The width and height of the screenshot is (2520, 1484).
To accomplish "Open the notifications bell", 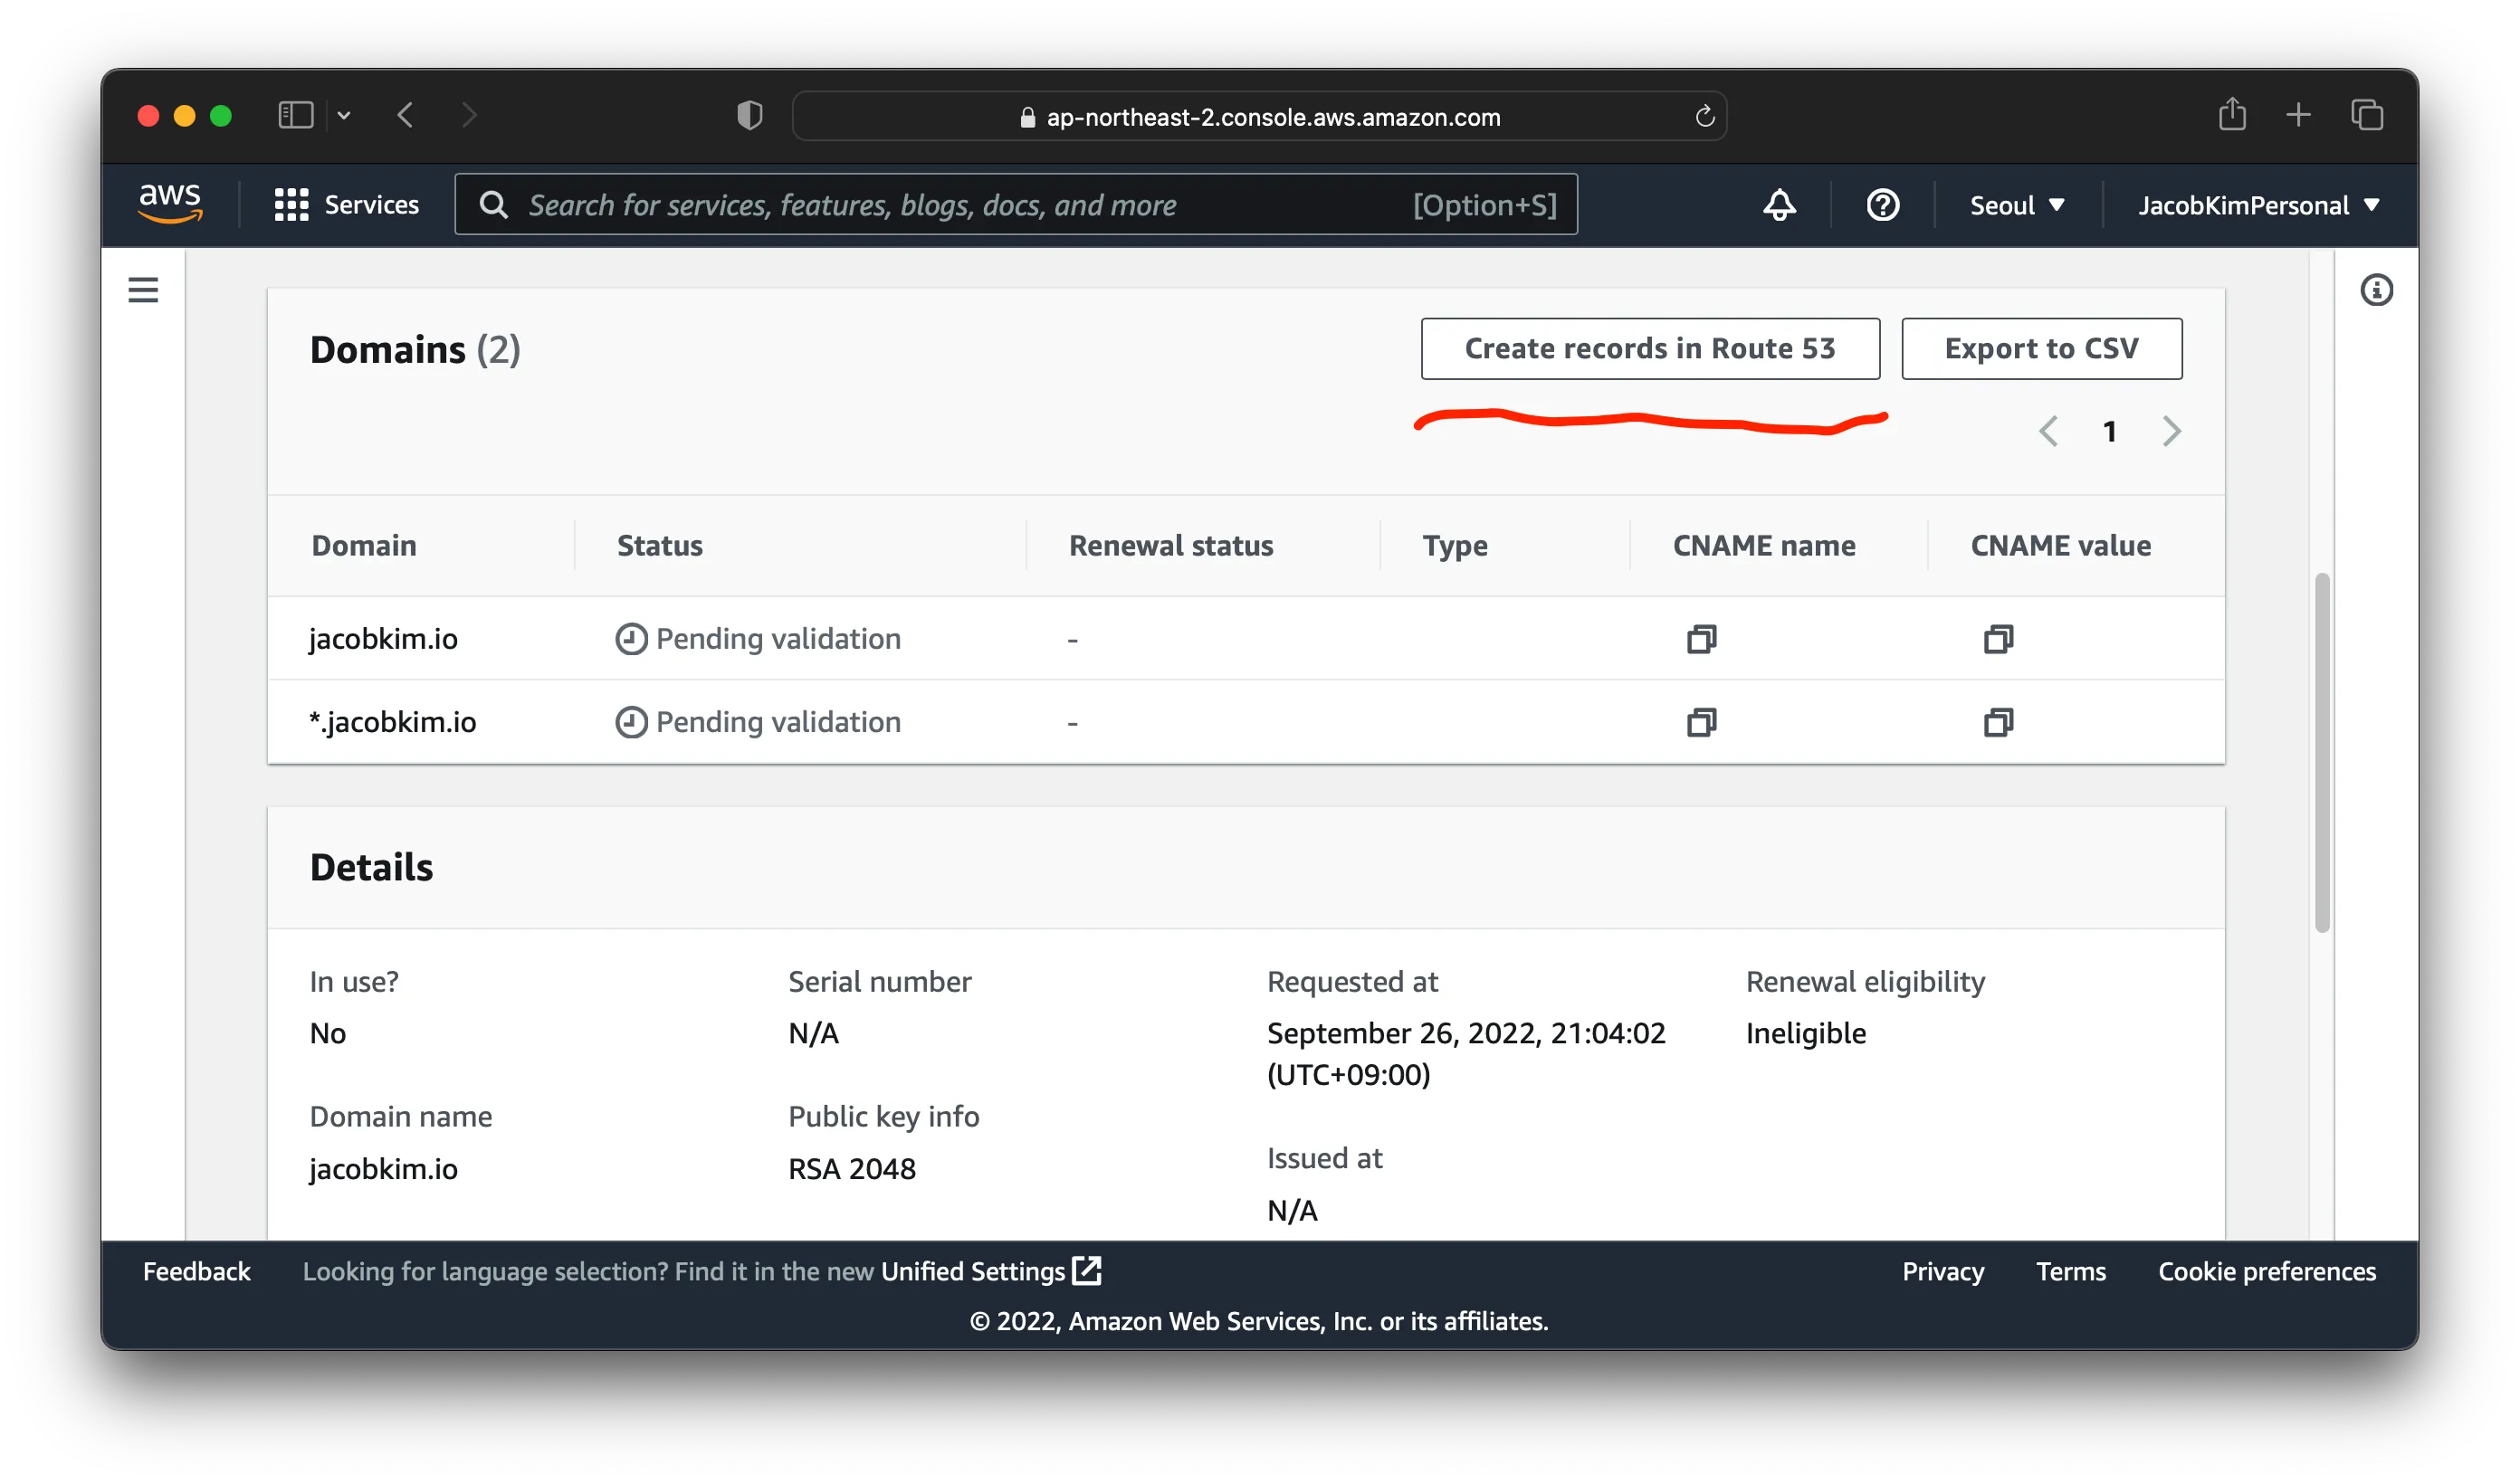I will pyautogui.click(x=1779, y=204).
